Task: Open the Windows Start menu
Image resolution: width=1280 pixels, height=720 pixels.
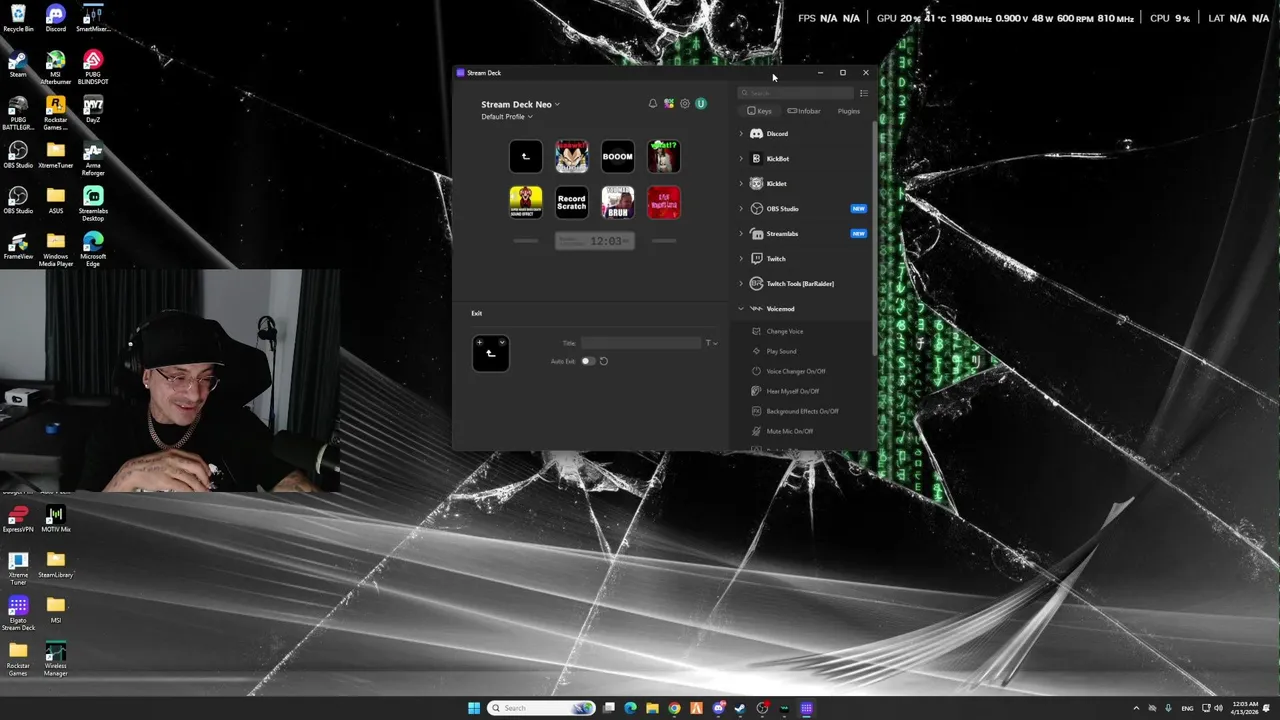Action: point(474,708)
